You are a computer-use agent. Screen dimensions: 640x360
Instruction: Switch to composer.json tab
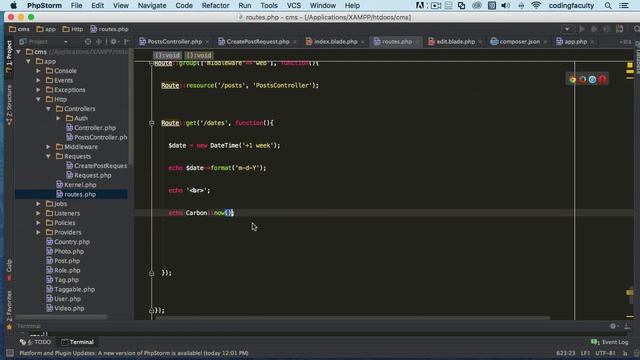tap(519, 42)
